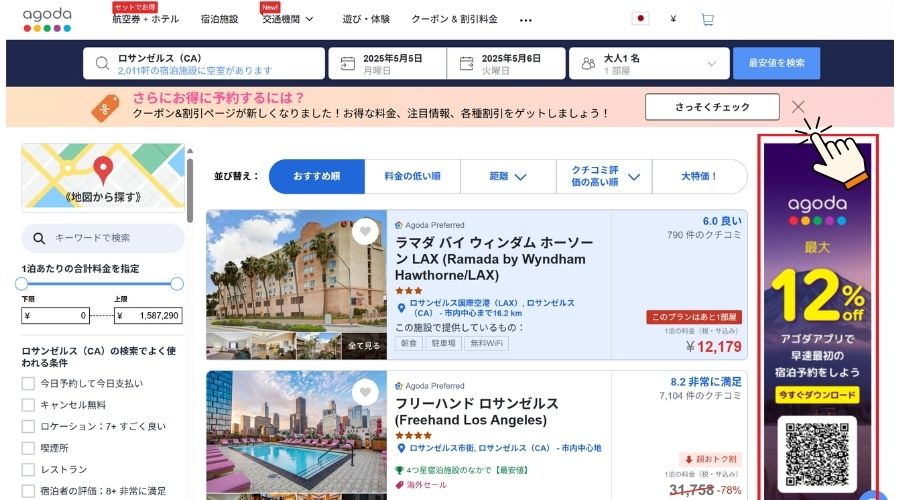Click さっそくチェック button
Image resolution: width=900 pixels, height=500 pixels.
click(x=712, y=107)
